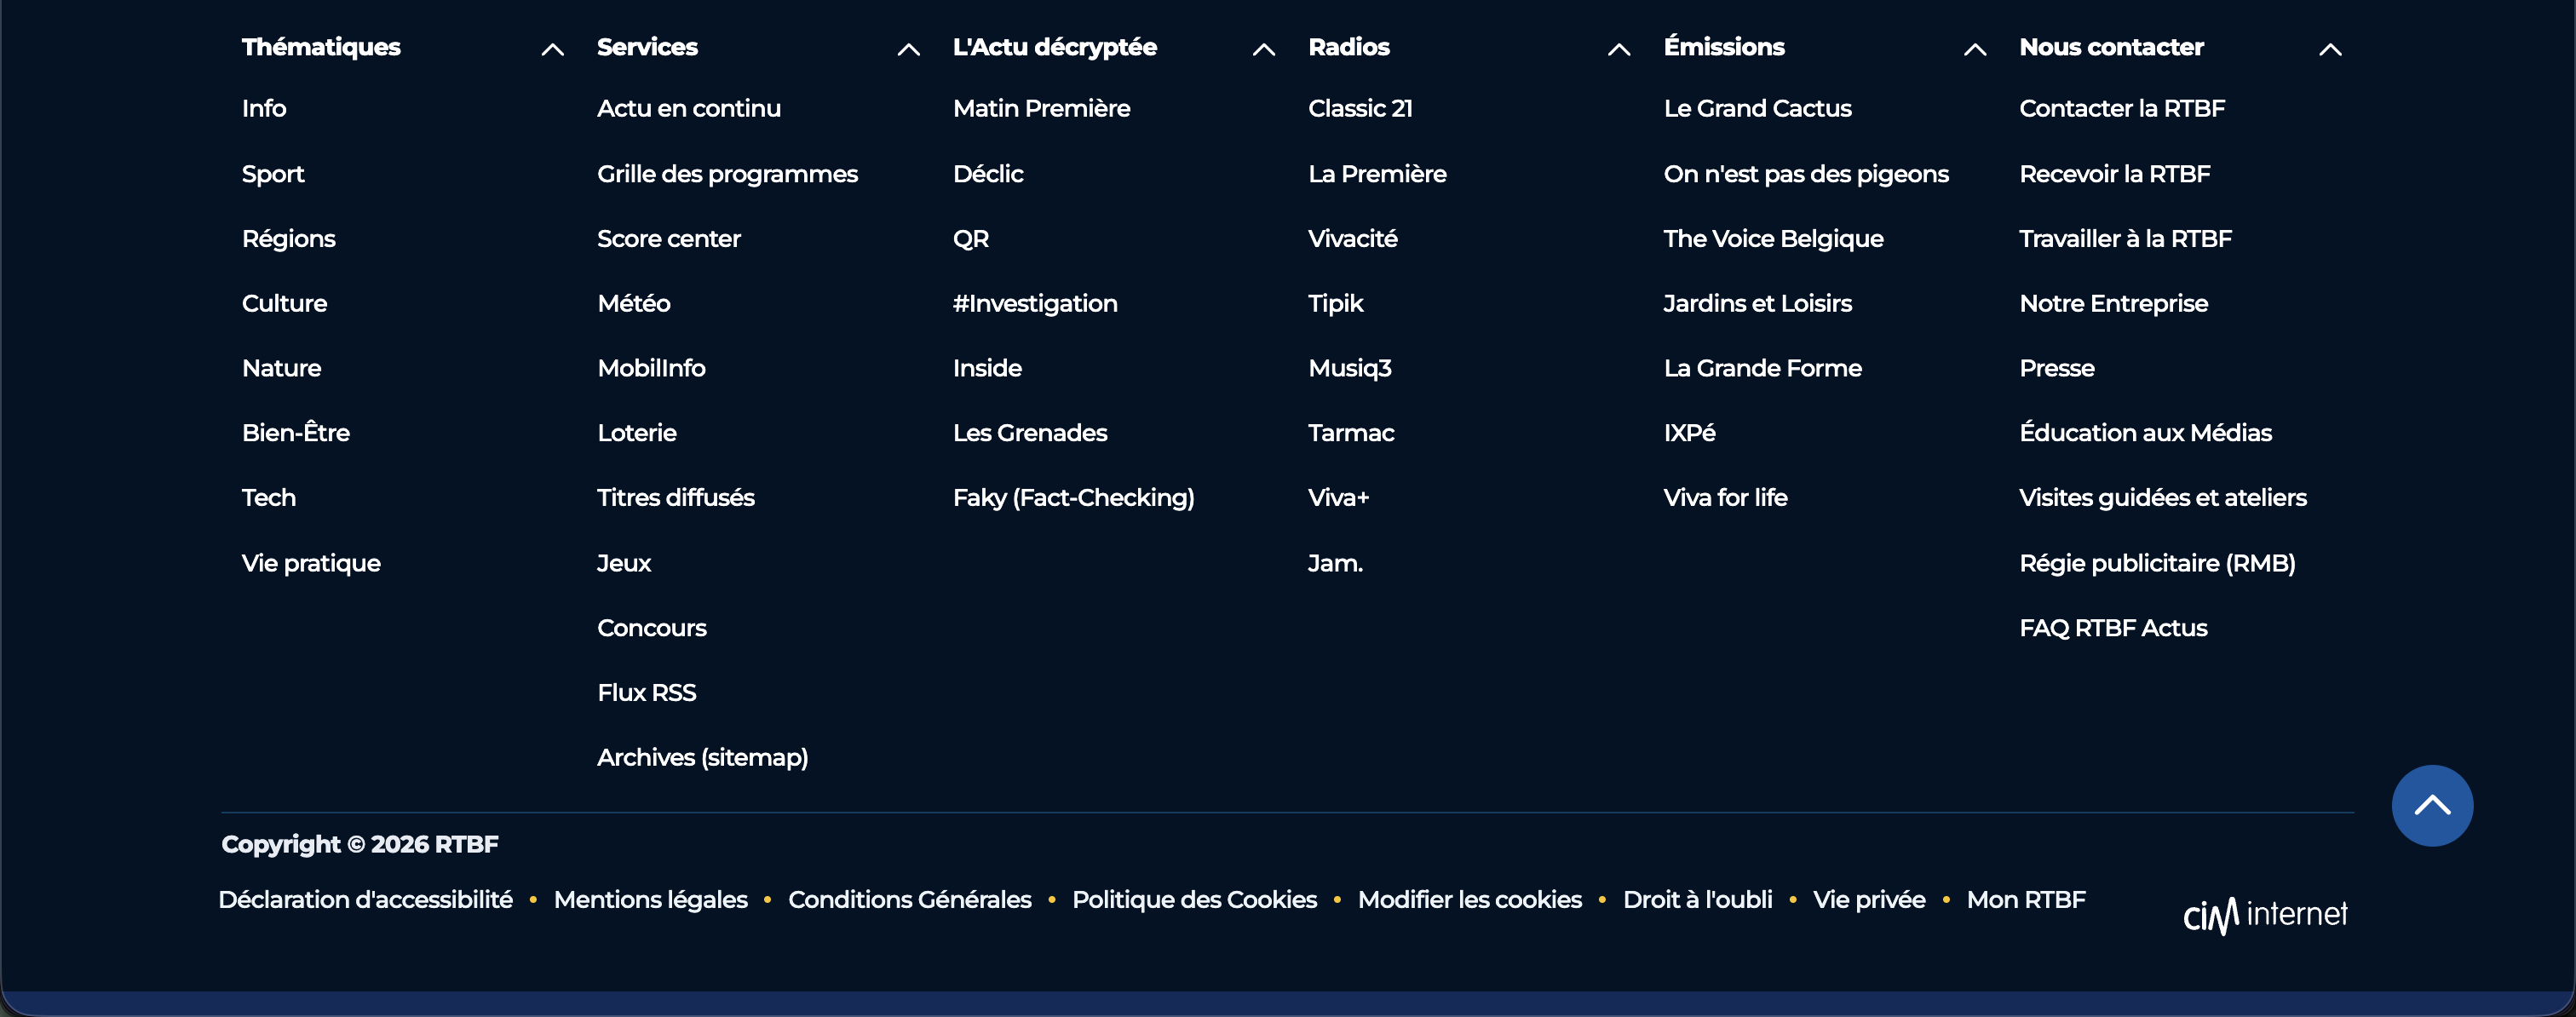
Task: Open the Jam. radio link
Action: 1336,563
